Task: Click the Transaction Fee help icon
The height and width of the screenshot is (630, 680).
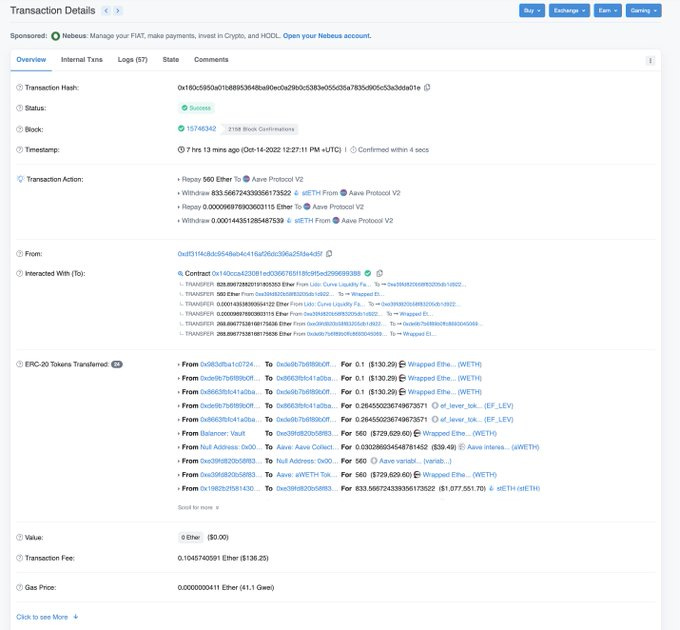Action: click(20, 558)
